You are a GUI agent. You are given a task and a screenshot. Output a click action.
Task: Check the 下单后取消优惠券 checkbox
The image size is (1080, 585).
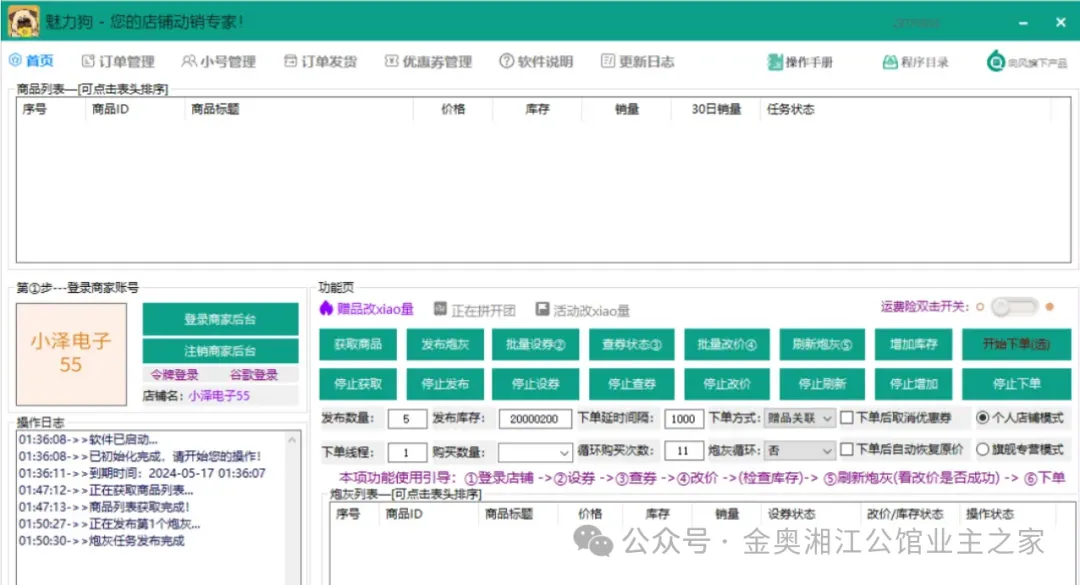[x=847, y=418]
